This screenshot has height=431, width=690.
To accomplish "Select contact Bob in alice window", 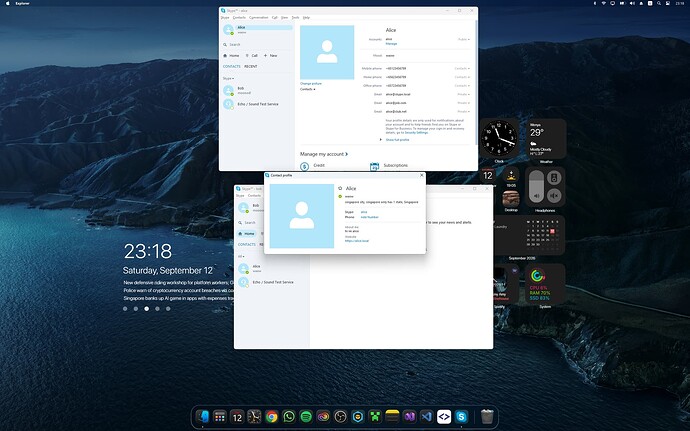I will (257, 90).
